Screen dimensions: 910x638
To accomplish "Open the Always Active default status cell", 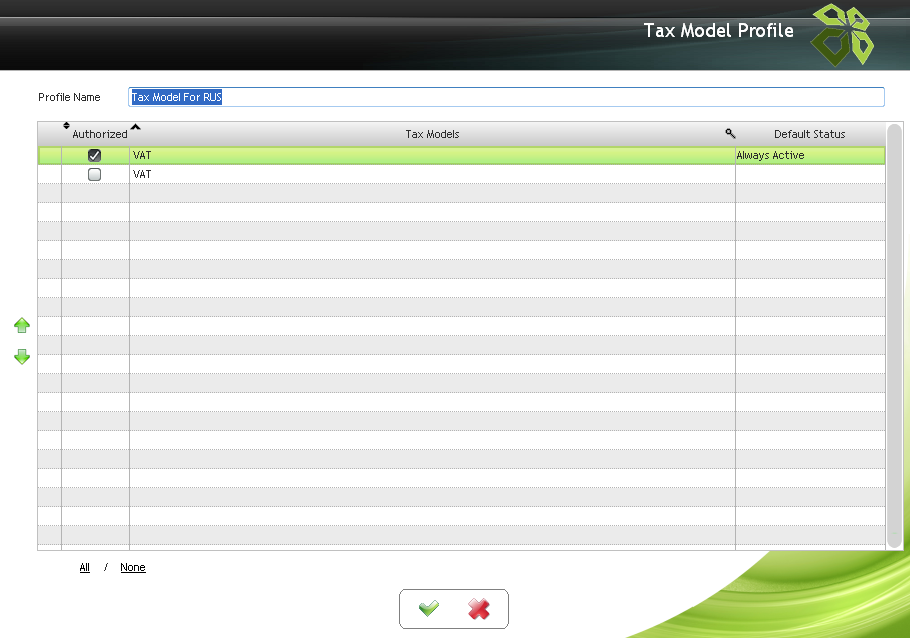I will coord(810,156).
